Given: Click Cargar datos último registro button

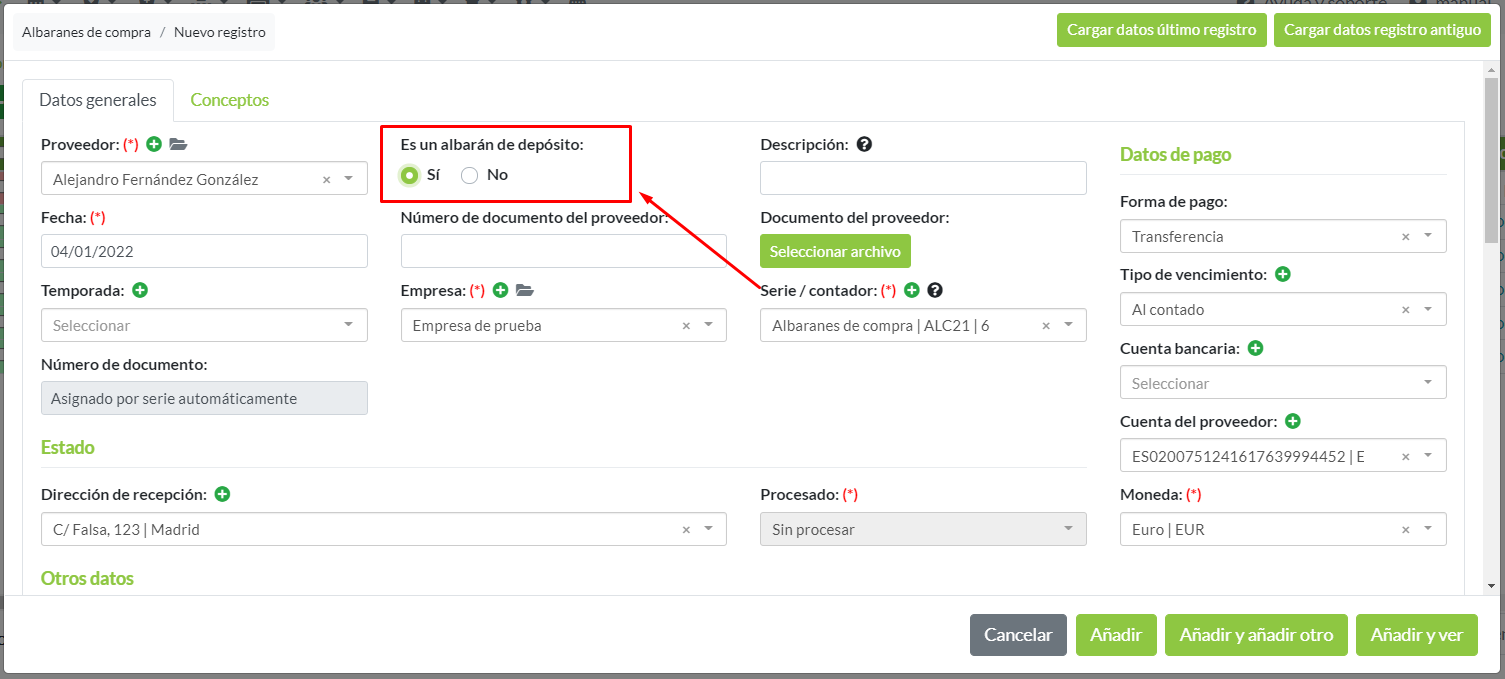Looking at the screenshot, I should 1161,30.
